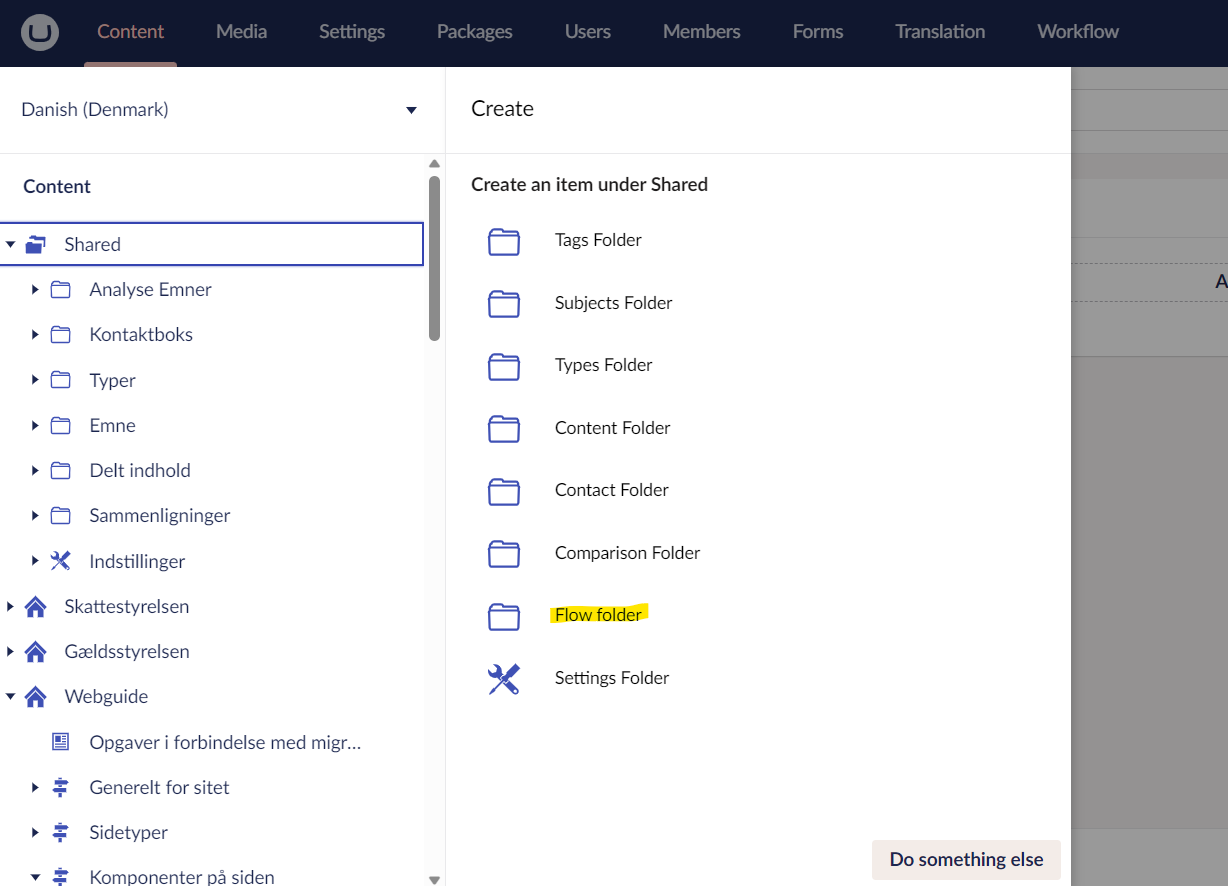The image size is (1228, 886).
Task: Expand the Analyse Emner folder
Action: tap(35, 290)
